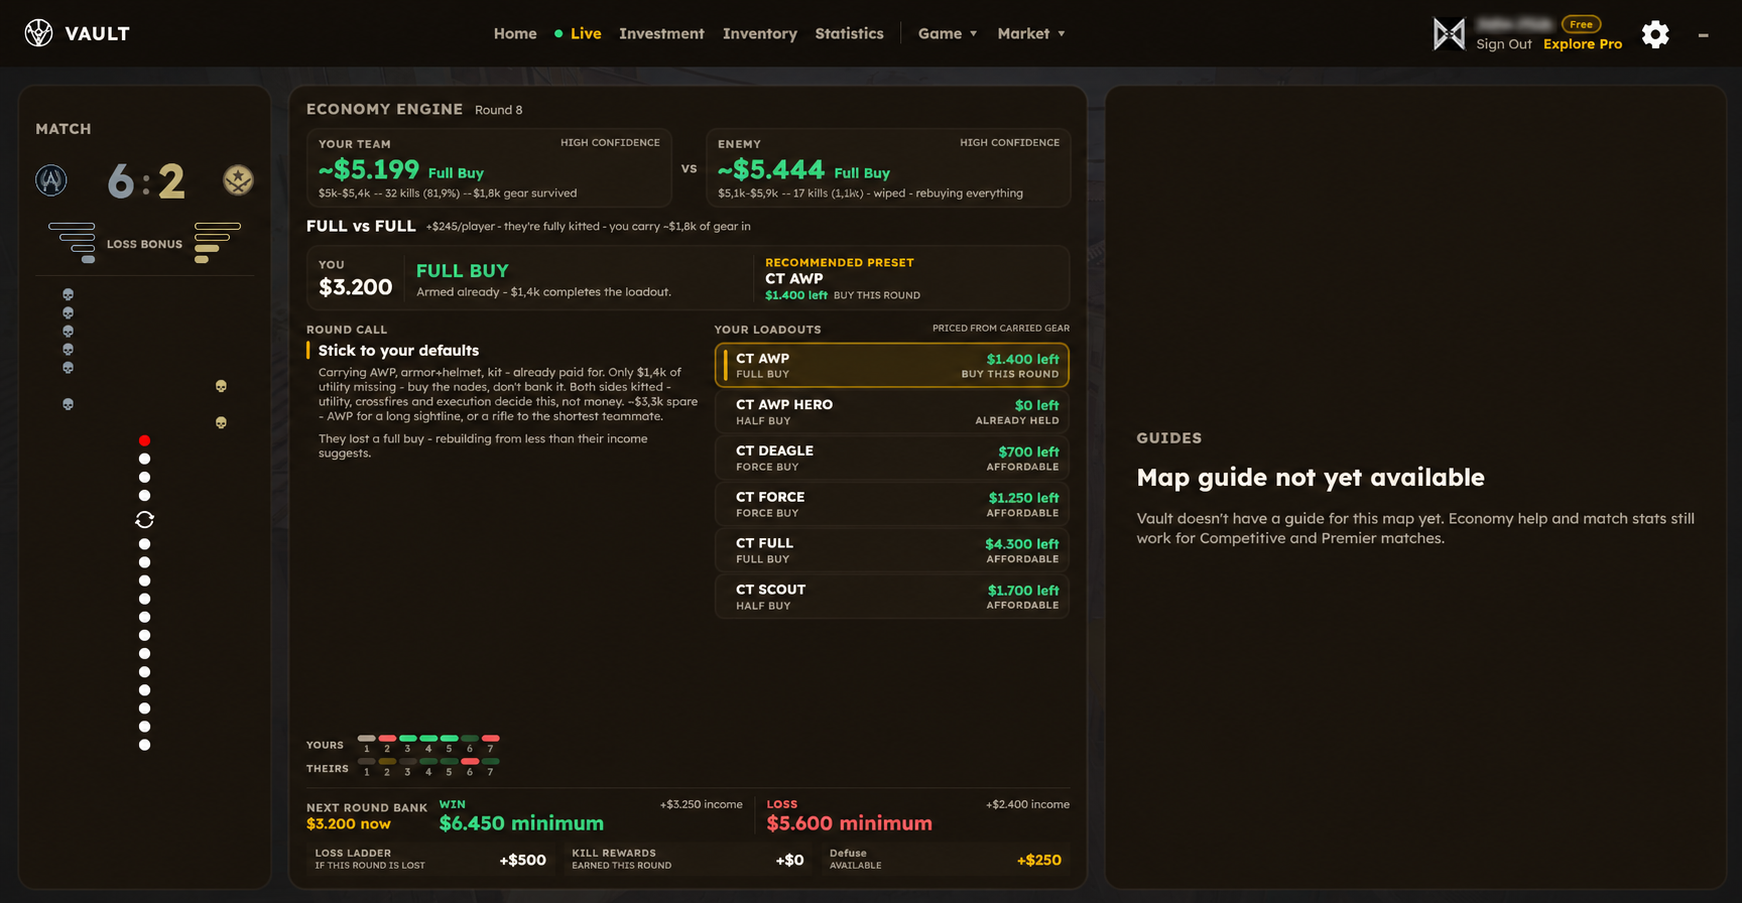This screenshot has width=1742, height=903.
Task: Click the Map guide not yet available heading
Action: click(1310, 477)
